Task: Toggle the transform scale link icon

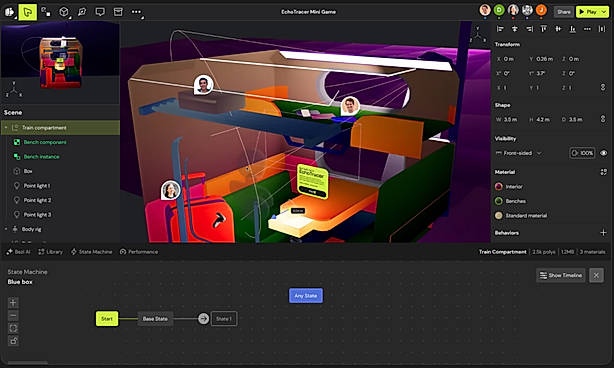Action: 603,87
